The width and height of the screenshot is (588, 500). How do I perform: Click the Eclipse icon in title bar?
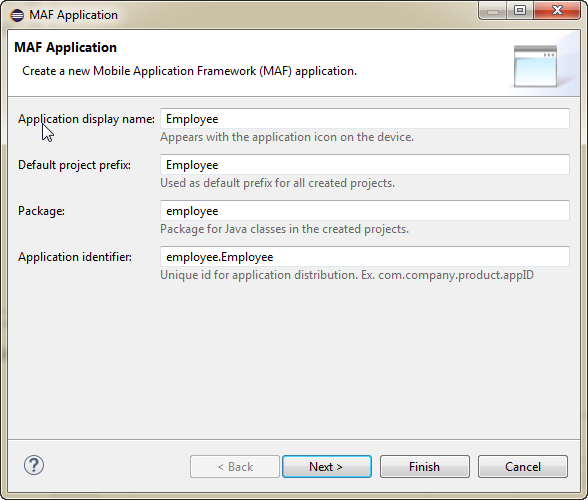tap(17, 15)
